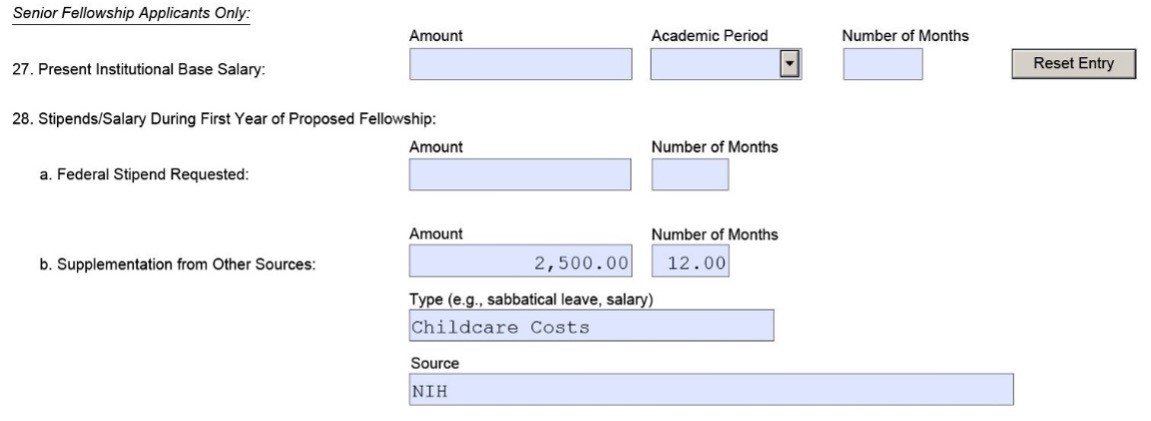
Task: Click the Academic Period column label
Action: 709,36
